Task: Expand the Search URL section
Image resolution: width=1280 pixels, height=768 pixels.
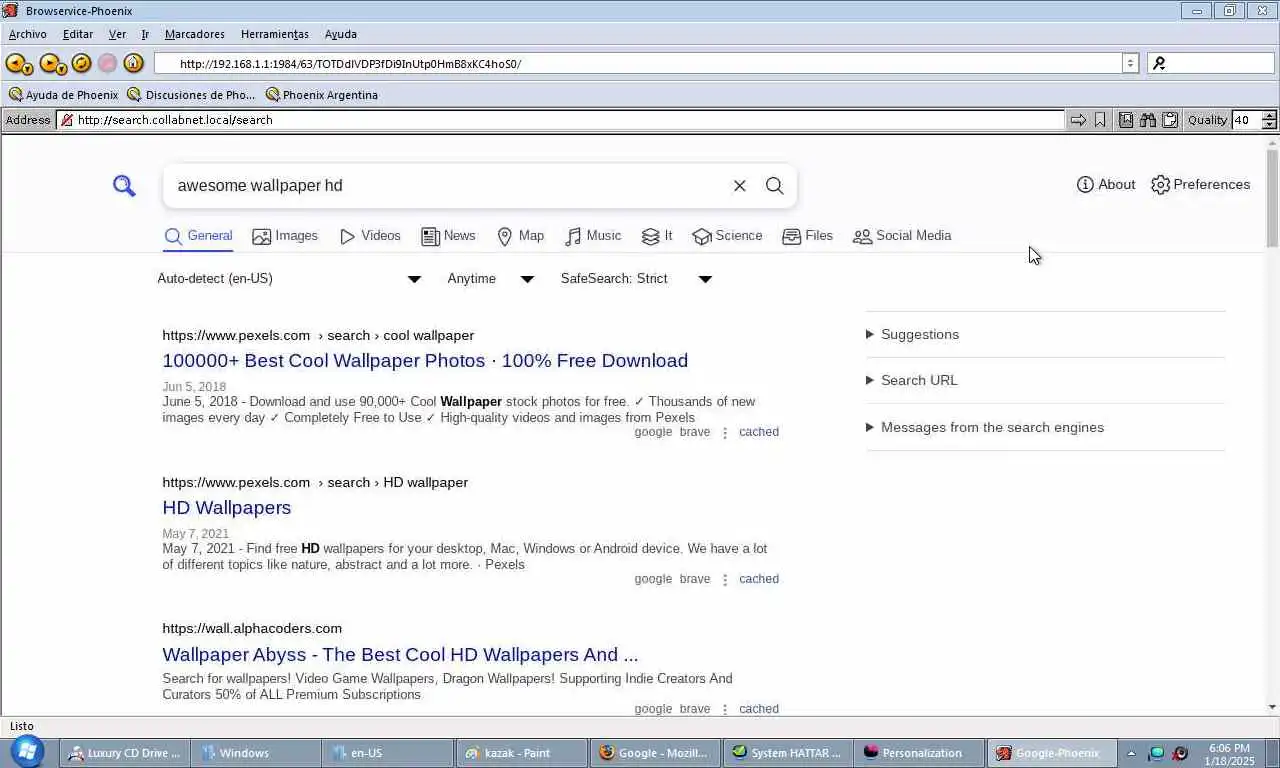Action: (x=911, y=381)
